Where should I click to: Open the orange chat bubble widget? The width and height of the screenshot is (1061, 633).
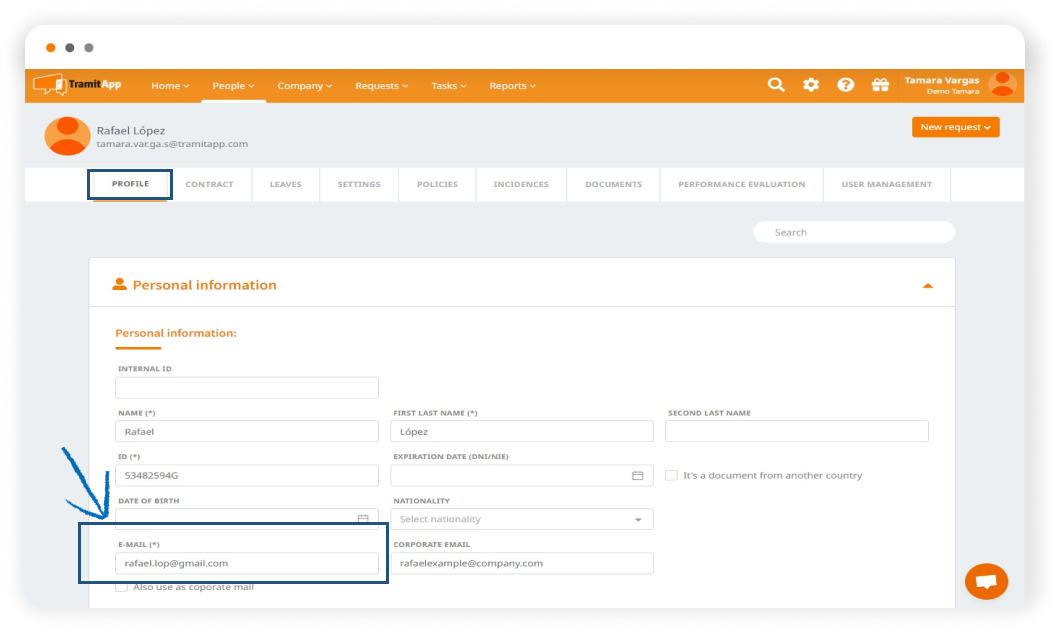click(x=986, y=581)
